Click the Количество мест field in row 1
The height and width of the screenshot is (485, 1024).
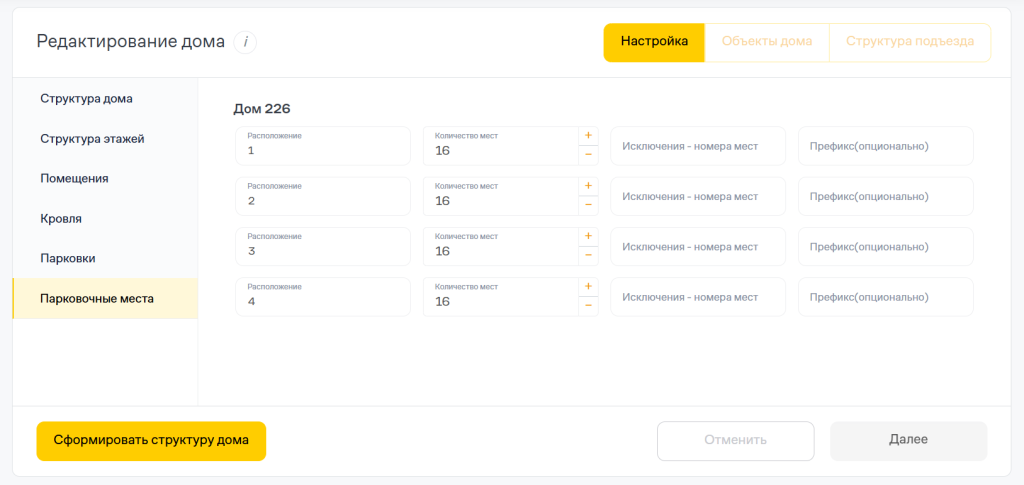tap(501, 146)
